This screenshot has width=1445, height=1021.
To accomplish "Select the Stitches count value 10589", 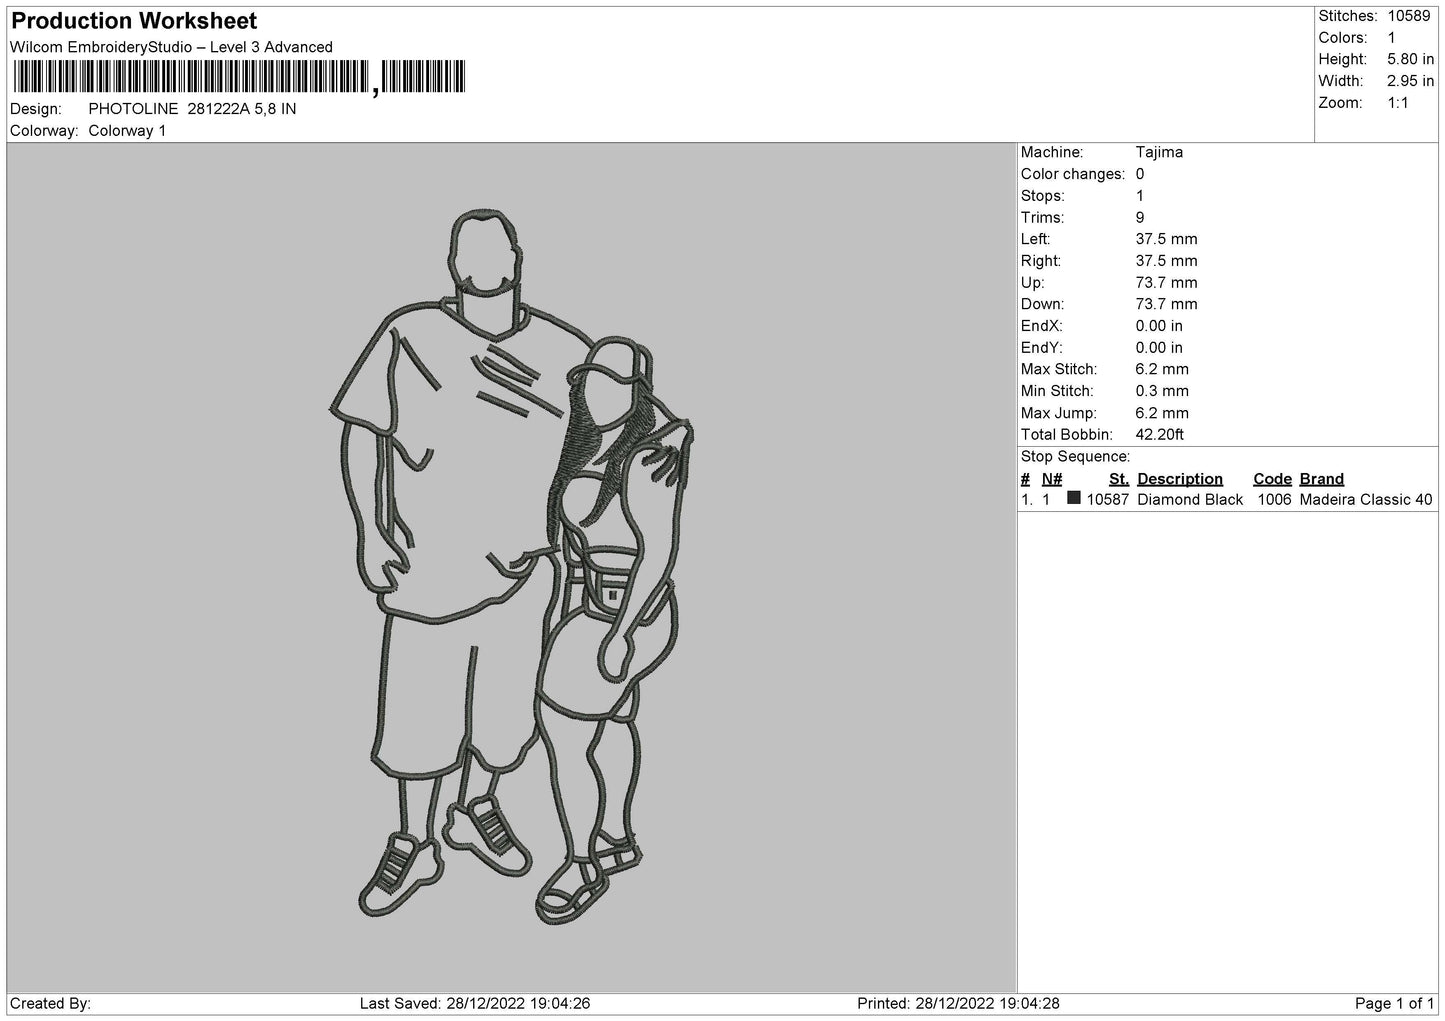I will point(1408,16).
